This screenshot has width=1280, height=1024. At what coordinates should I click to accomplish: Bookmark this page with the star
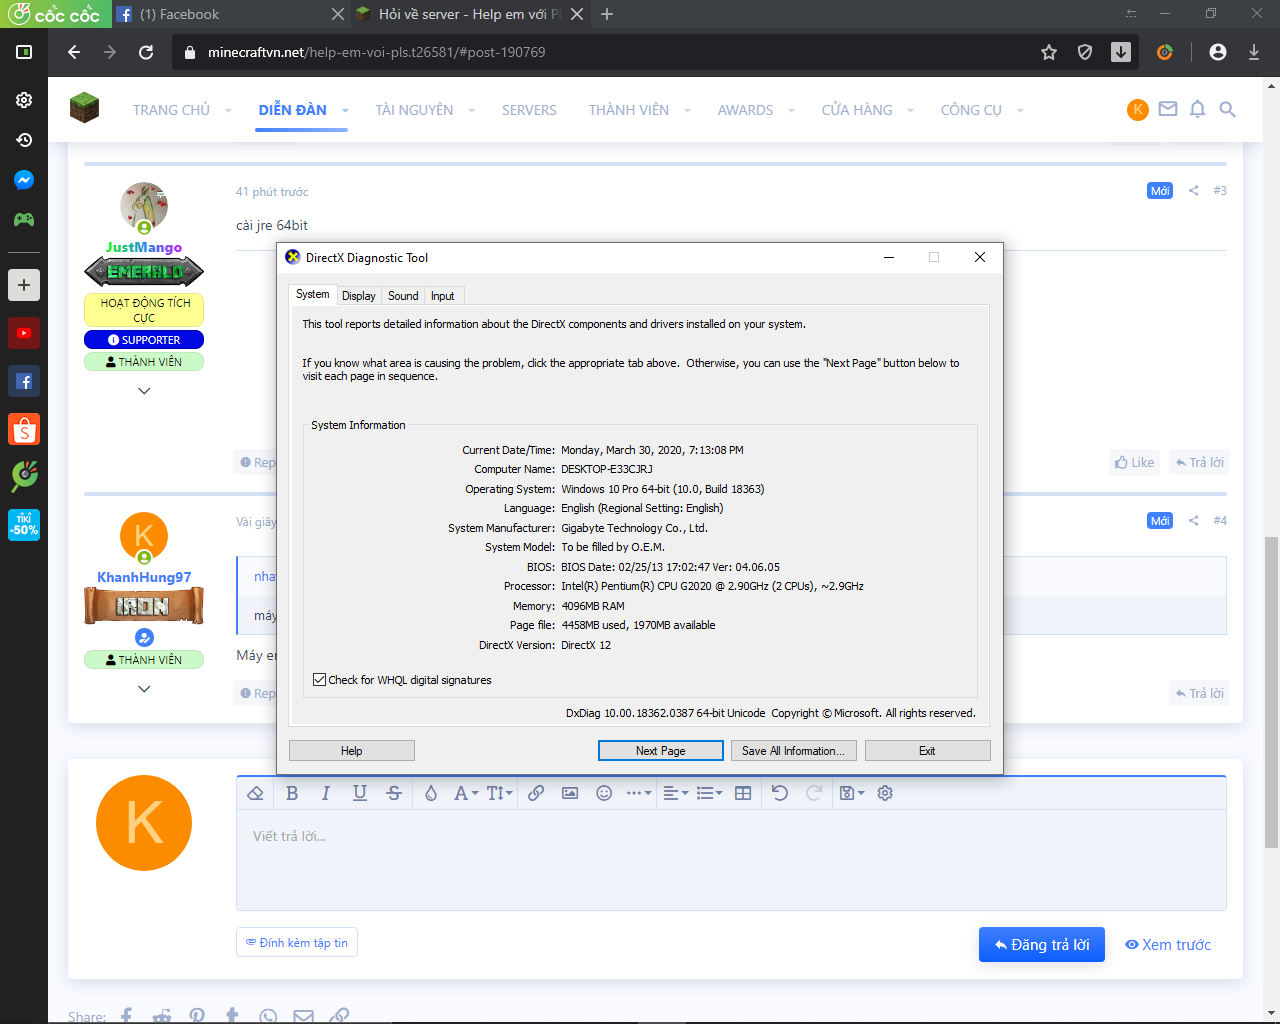1049,52
